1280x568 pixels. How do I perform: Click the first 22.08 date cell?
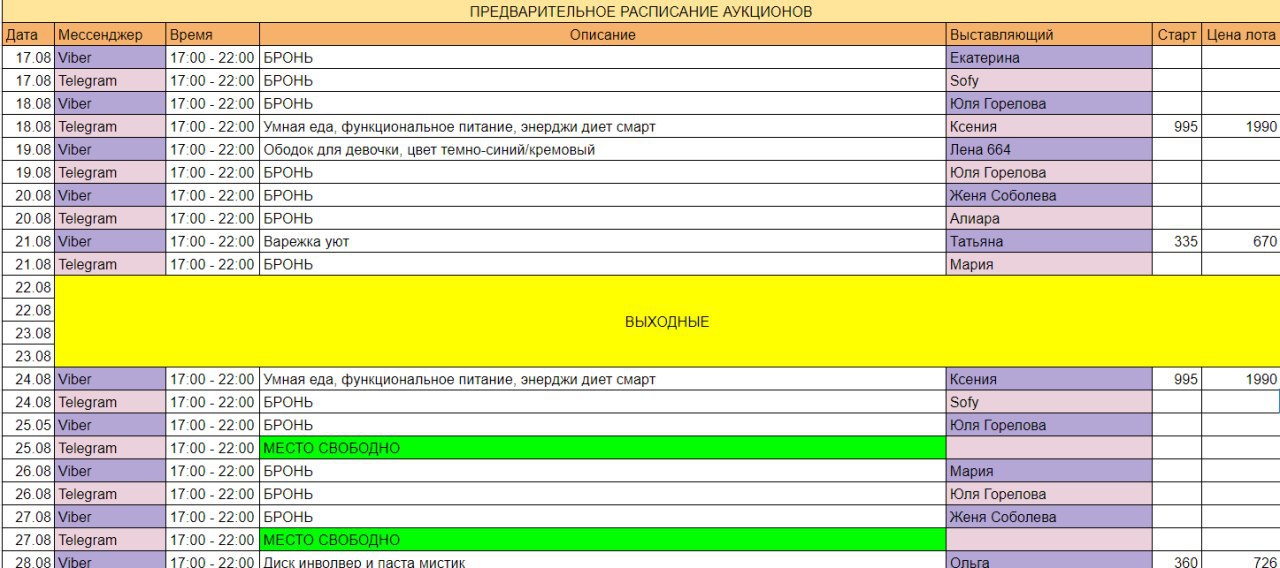[x=27, y=288]
